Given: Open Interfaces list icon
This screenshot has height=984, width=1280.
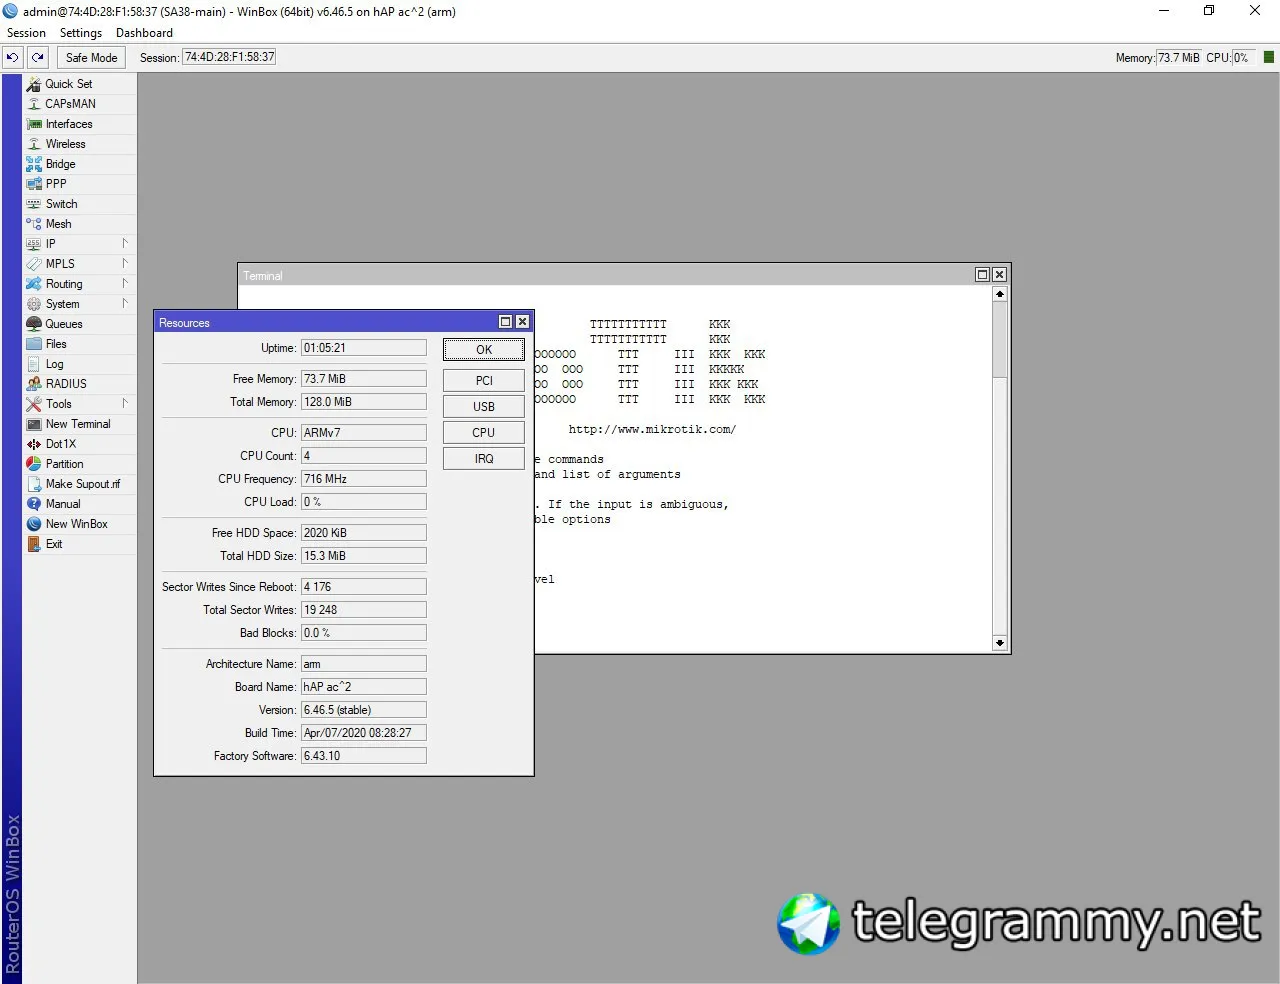Looking at the screenshot, I should [34, 124].
